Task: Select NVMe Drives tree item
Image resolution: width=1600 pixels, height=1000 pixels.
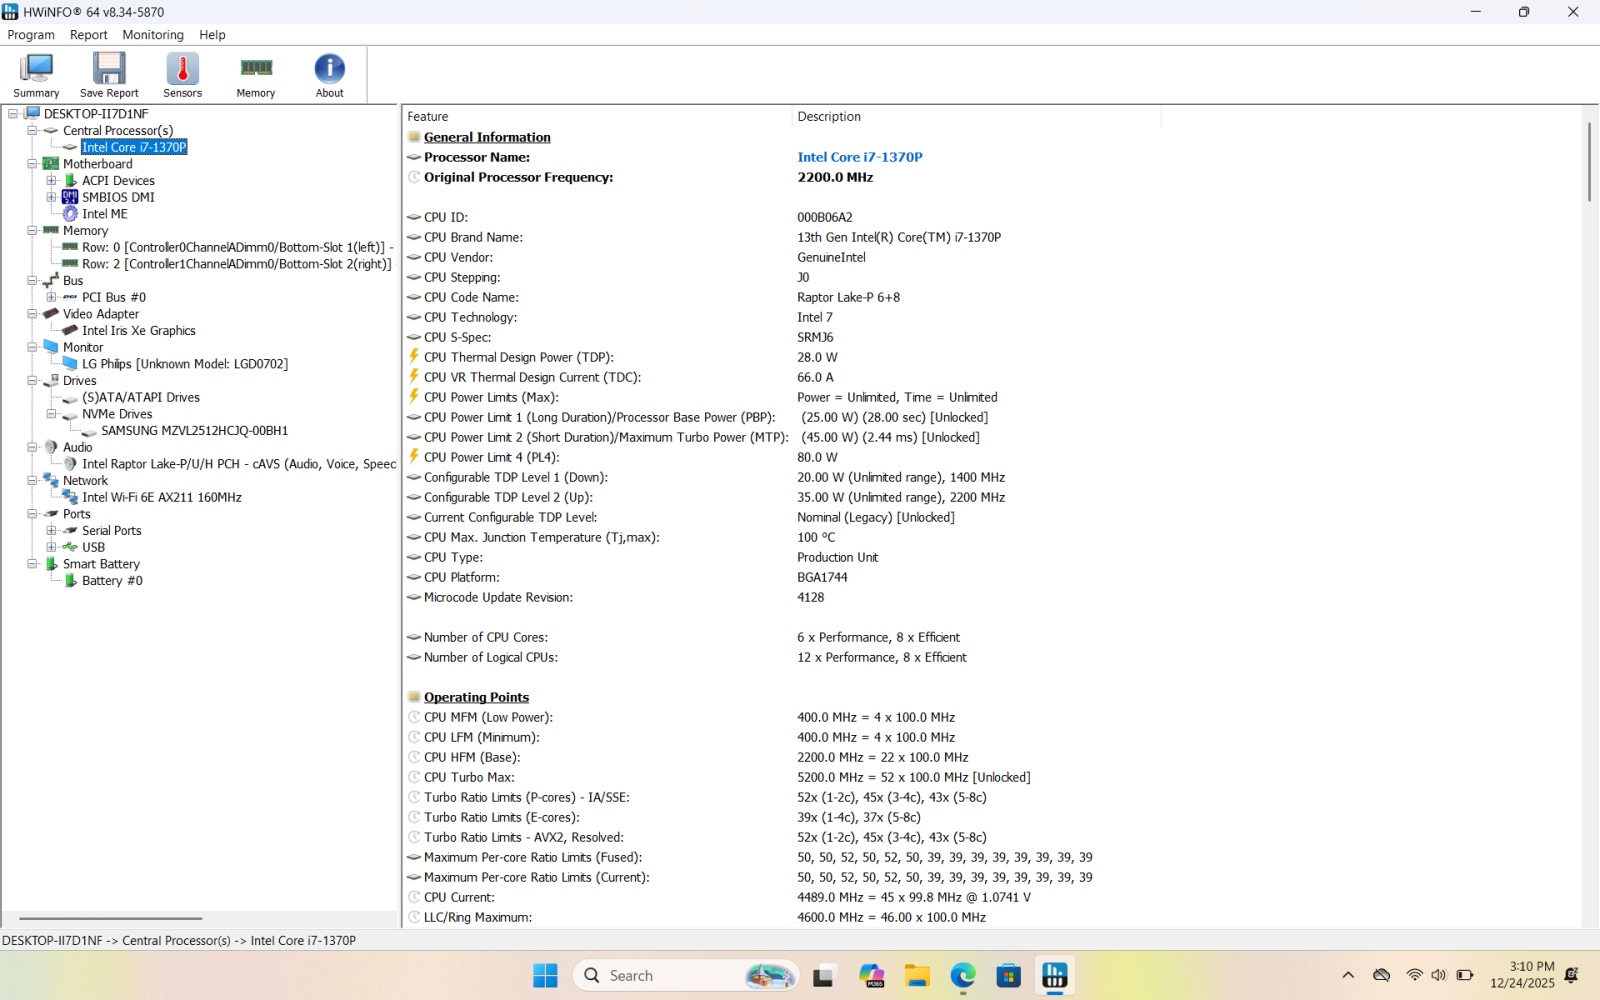Action: [x=117, y=414]
